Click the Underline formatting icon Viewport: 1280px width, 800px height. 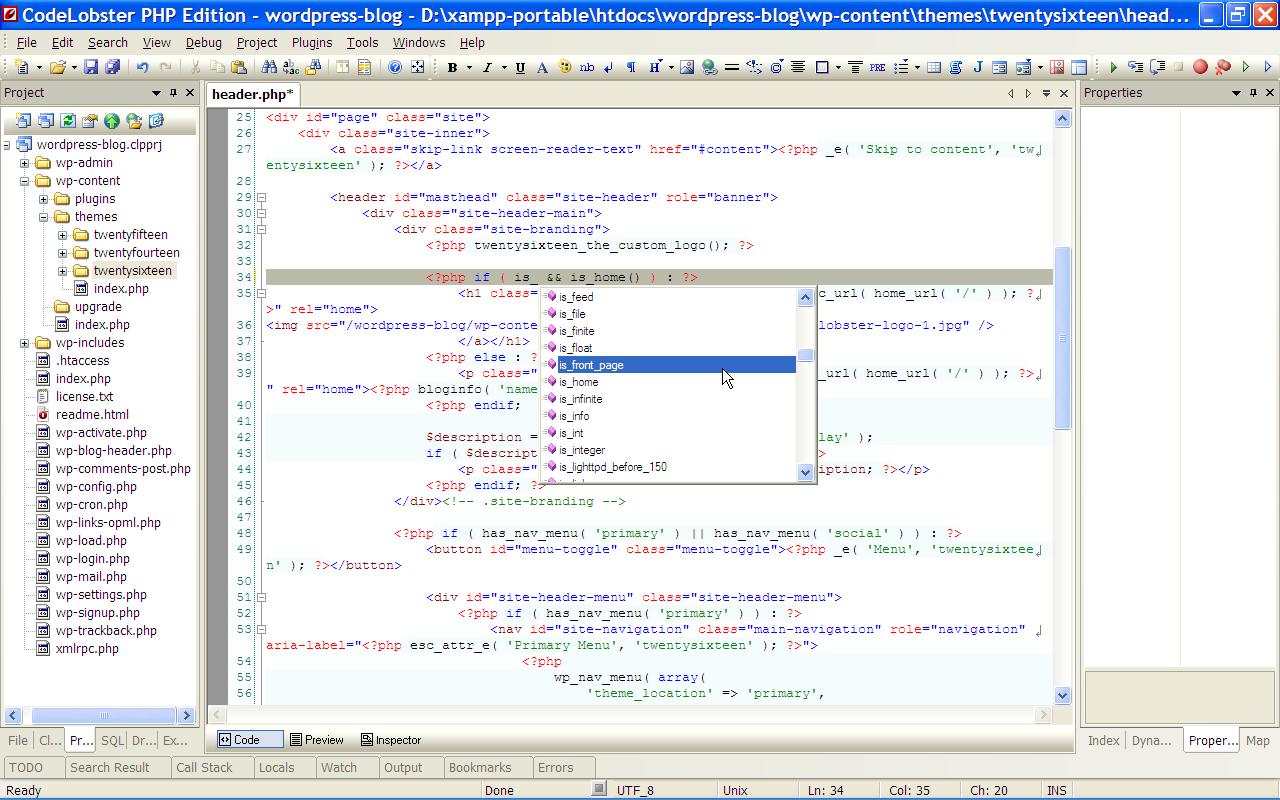[520, 67]
